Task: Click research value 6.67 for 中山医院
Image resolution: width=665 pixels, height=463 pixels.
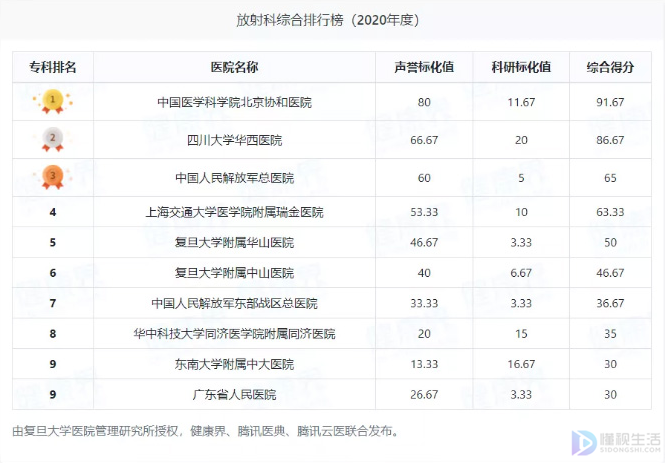Action: [x=521, y=273]
